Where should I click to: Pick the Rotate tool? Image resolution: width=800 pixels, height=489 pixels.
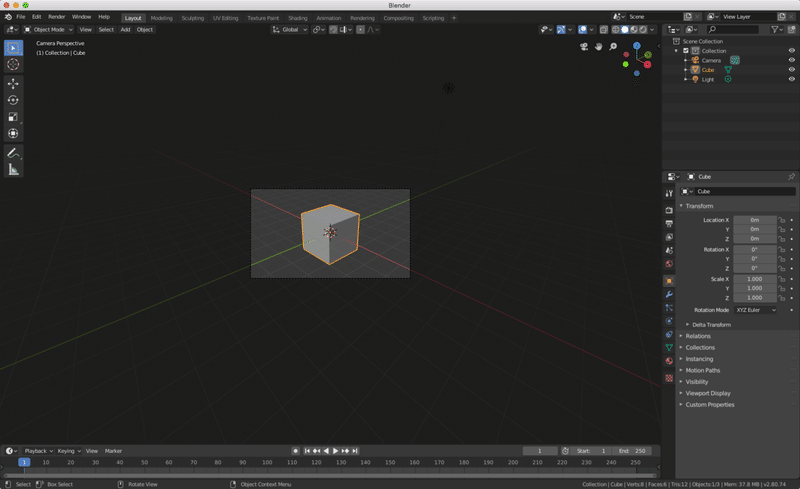tap(13, 100)
